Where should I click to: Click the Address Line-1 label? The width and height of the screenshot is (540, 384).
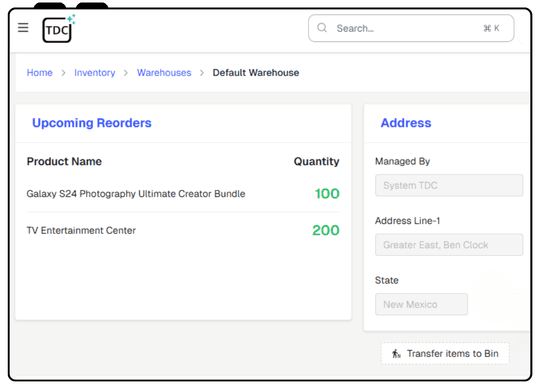[407, 221]
